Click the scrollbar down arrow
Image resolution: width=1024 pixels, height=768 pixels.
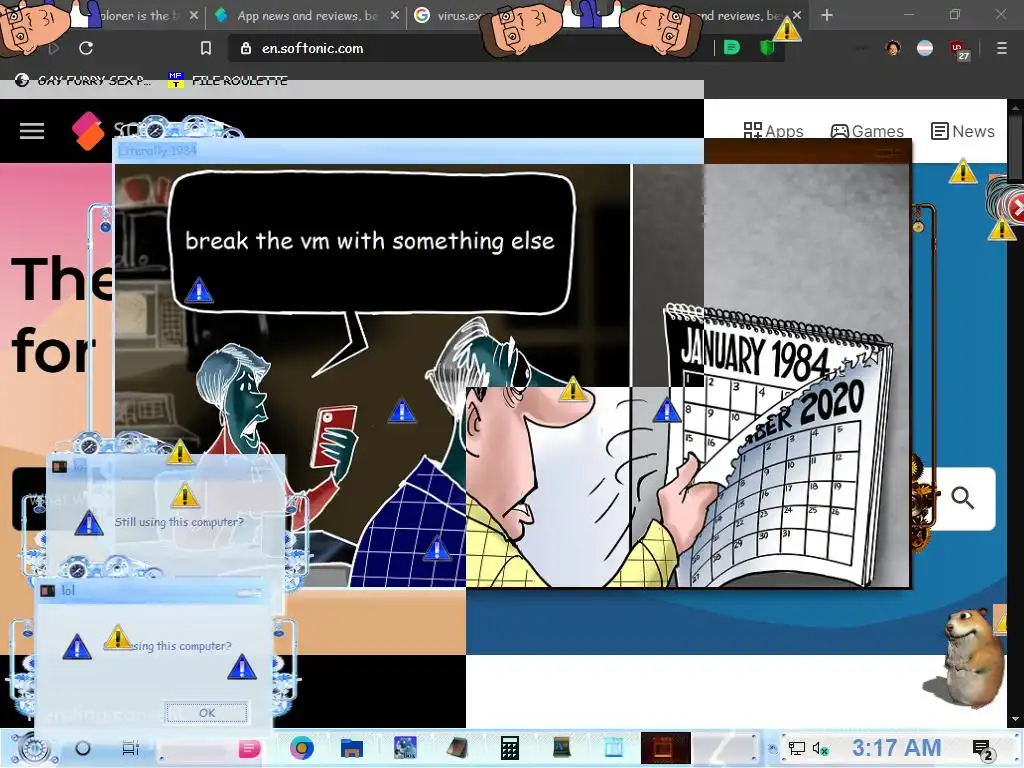[1016, 720]
